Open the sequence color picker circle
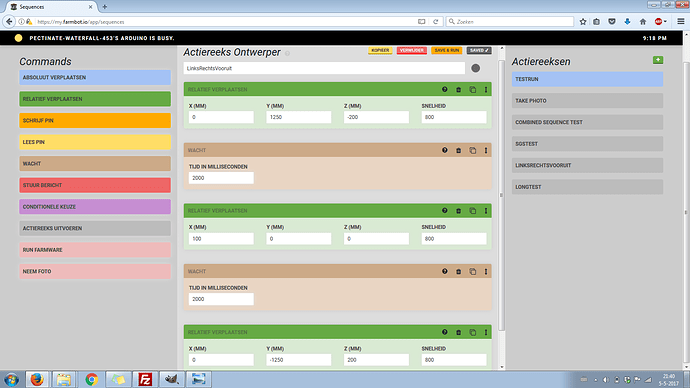Viewport: 690px width, 388px height. point(476,68)
